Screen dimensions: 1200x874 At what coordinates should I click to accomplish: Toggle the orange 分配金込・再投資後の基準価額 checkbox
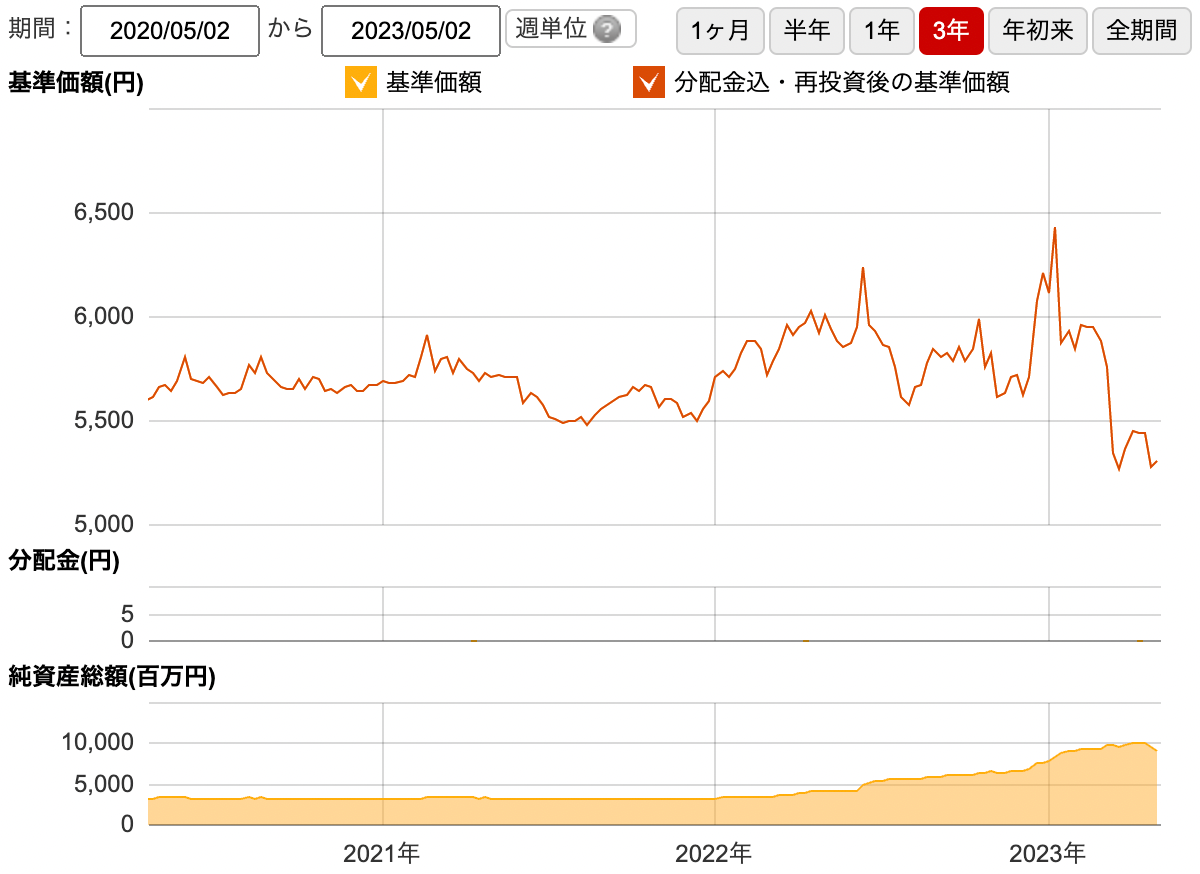pos(649,83)
